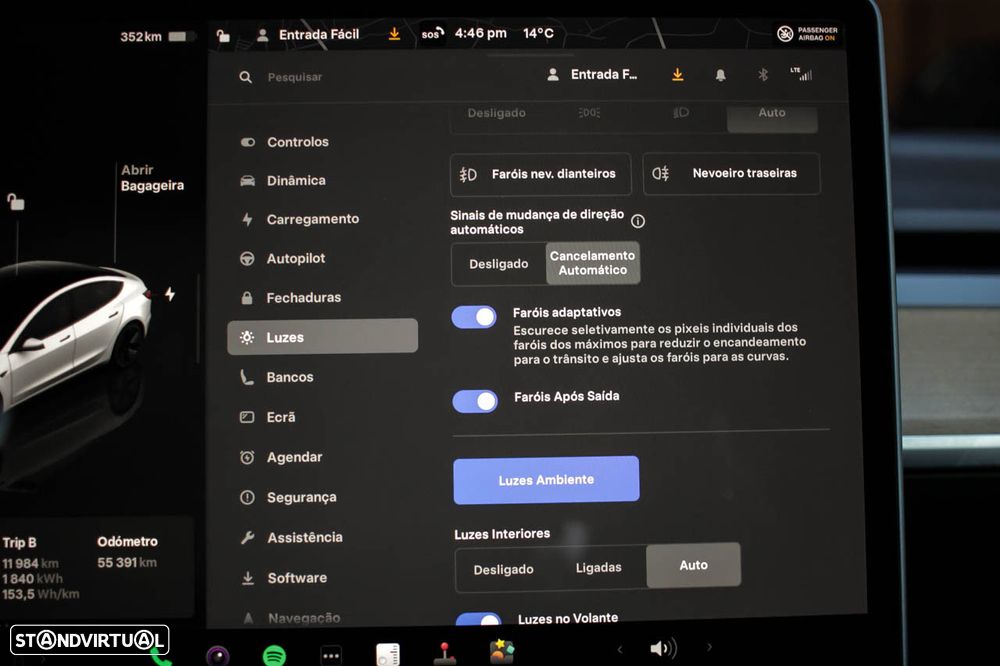The width and height of the screenshot is (1000, 666).
Task: Toggle Faróis adaptativos switch
Action: pos(474,317)
